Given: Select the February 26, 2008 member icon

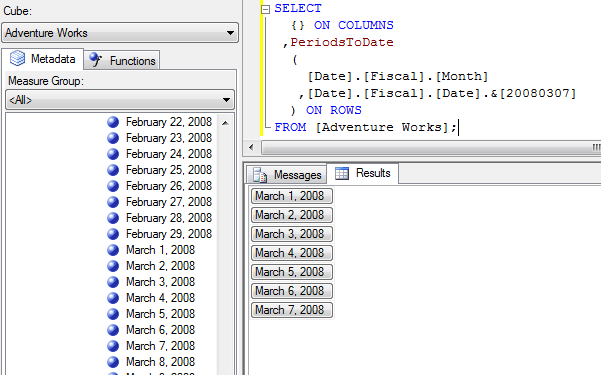Looking at the screenshot, I should (113, 186).
